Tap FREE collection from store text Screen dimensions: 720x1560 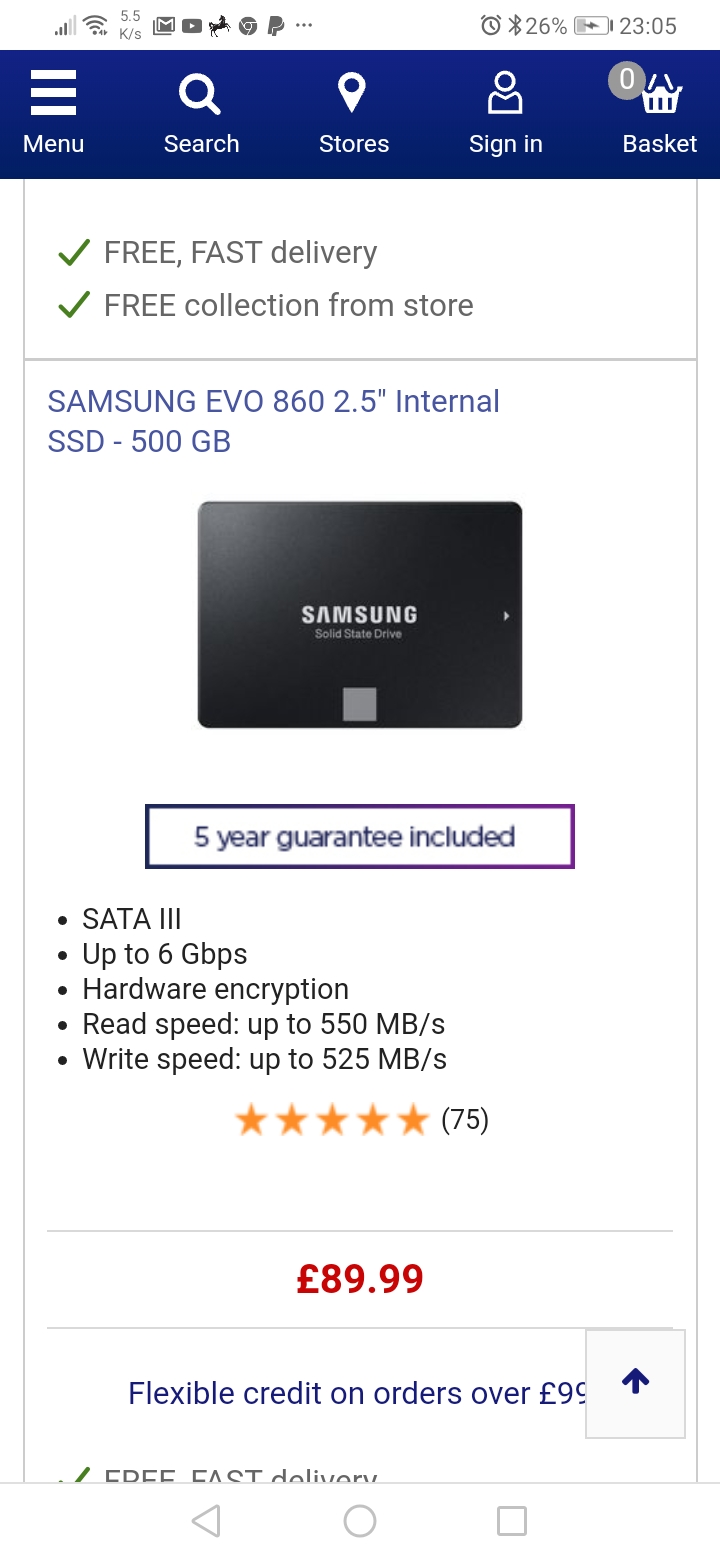(288, 305)
